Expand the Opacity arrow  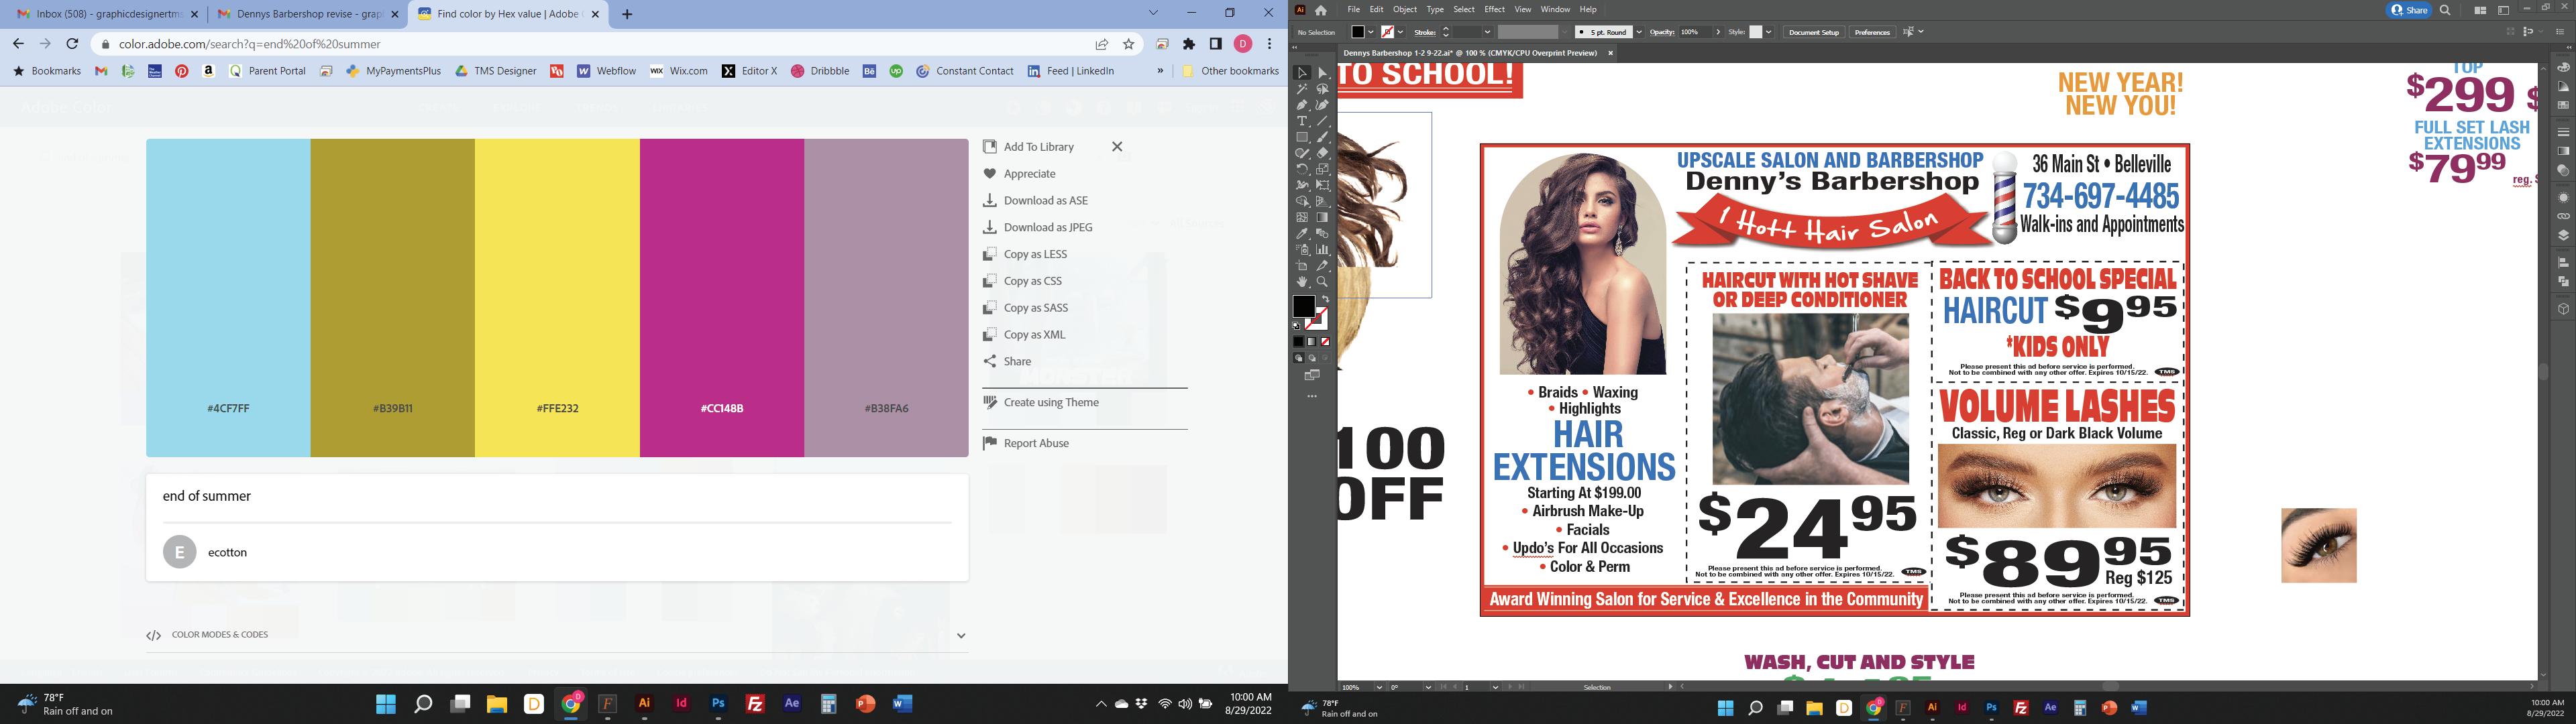click(1718, 32)
